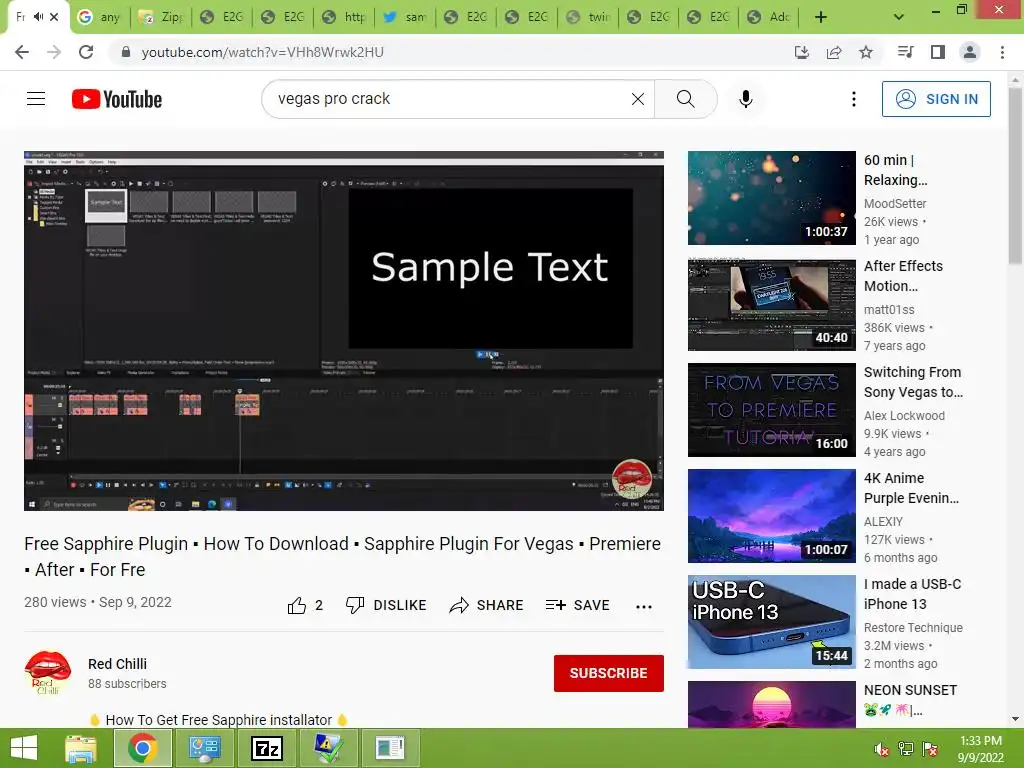Open Windows Start menu

24,748
